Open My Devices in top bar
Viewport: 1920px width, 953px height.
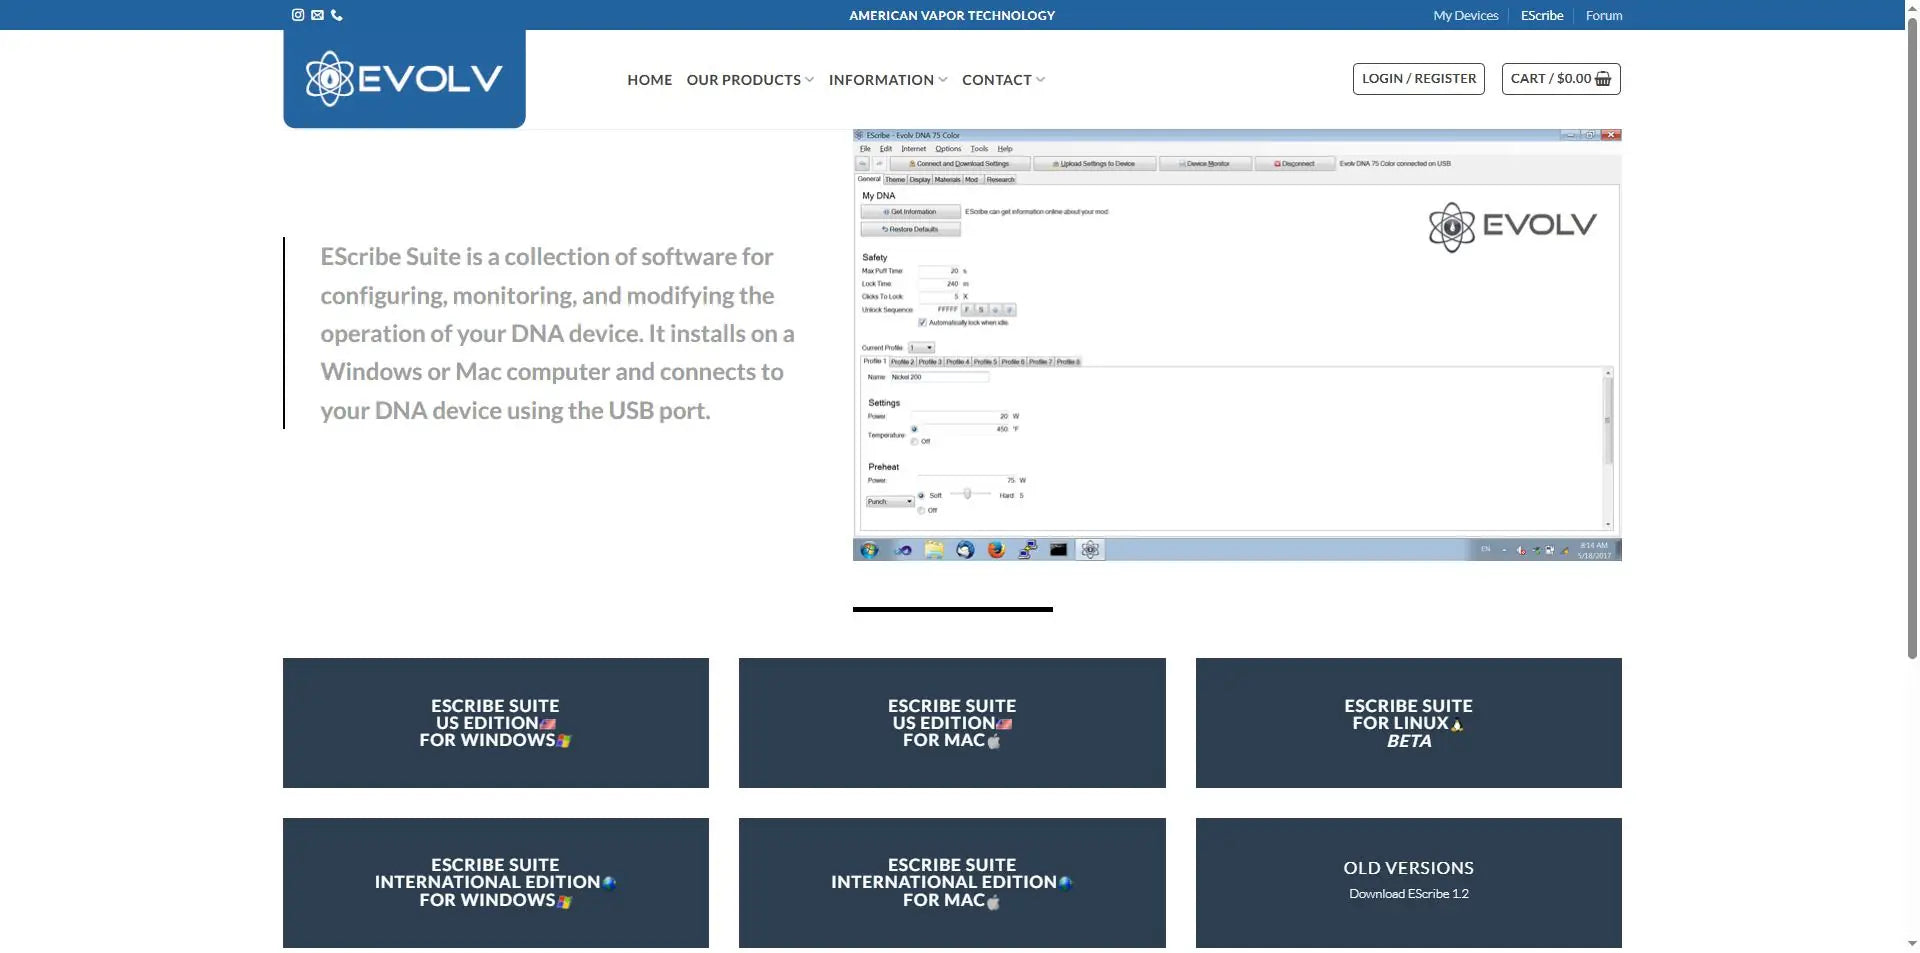(x=1465, y=15)
